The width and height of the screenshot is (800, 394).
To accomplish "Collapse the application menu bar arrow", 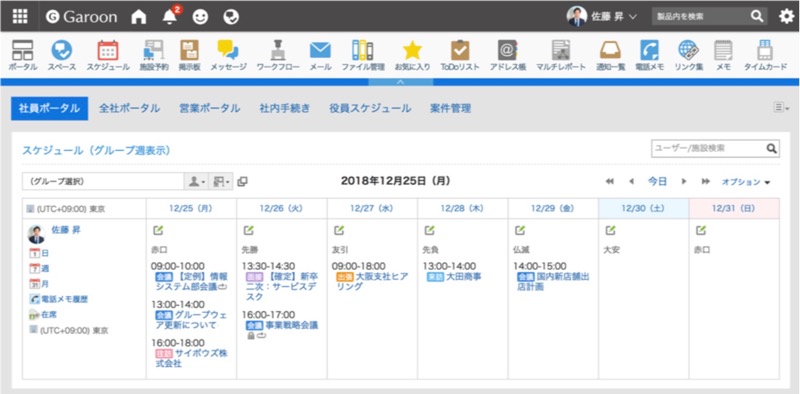I will point(401,82).
